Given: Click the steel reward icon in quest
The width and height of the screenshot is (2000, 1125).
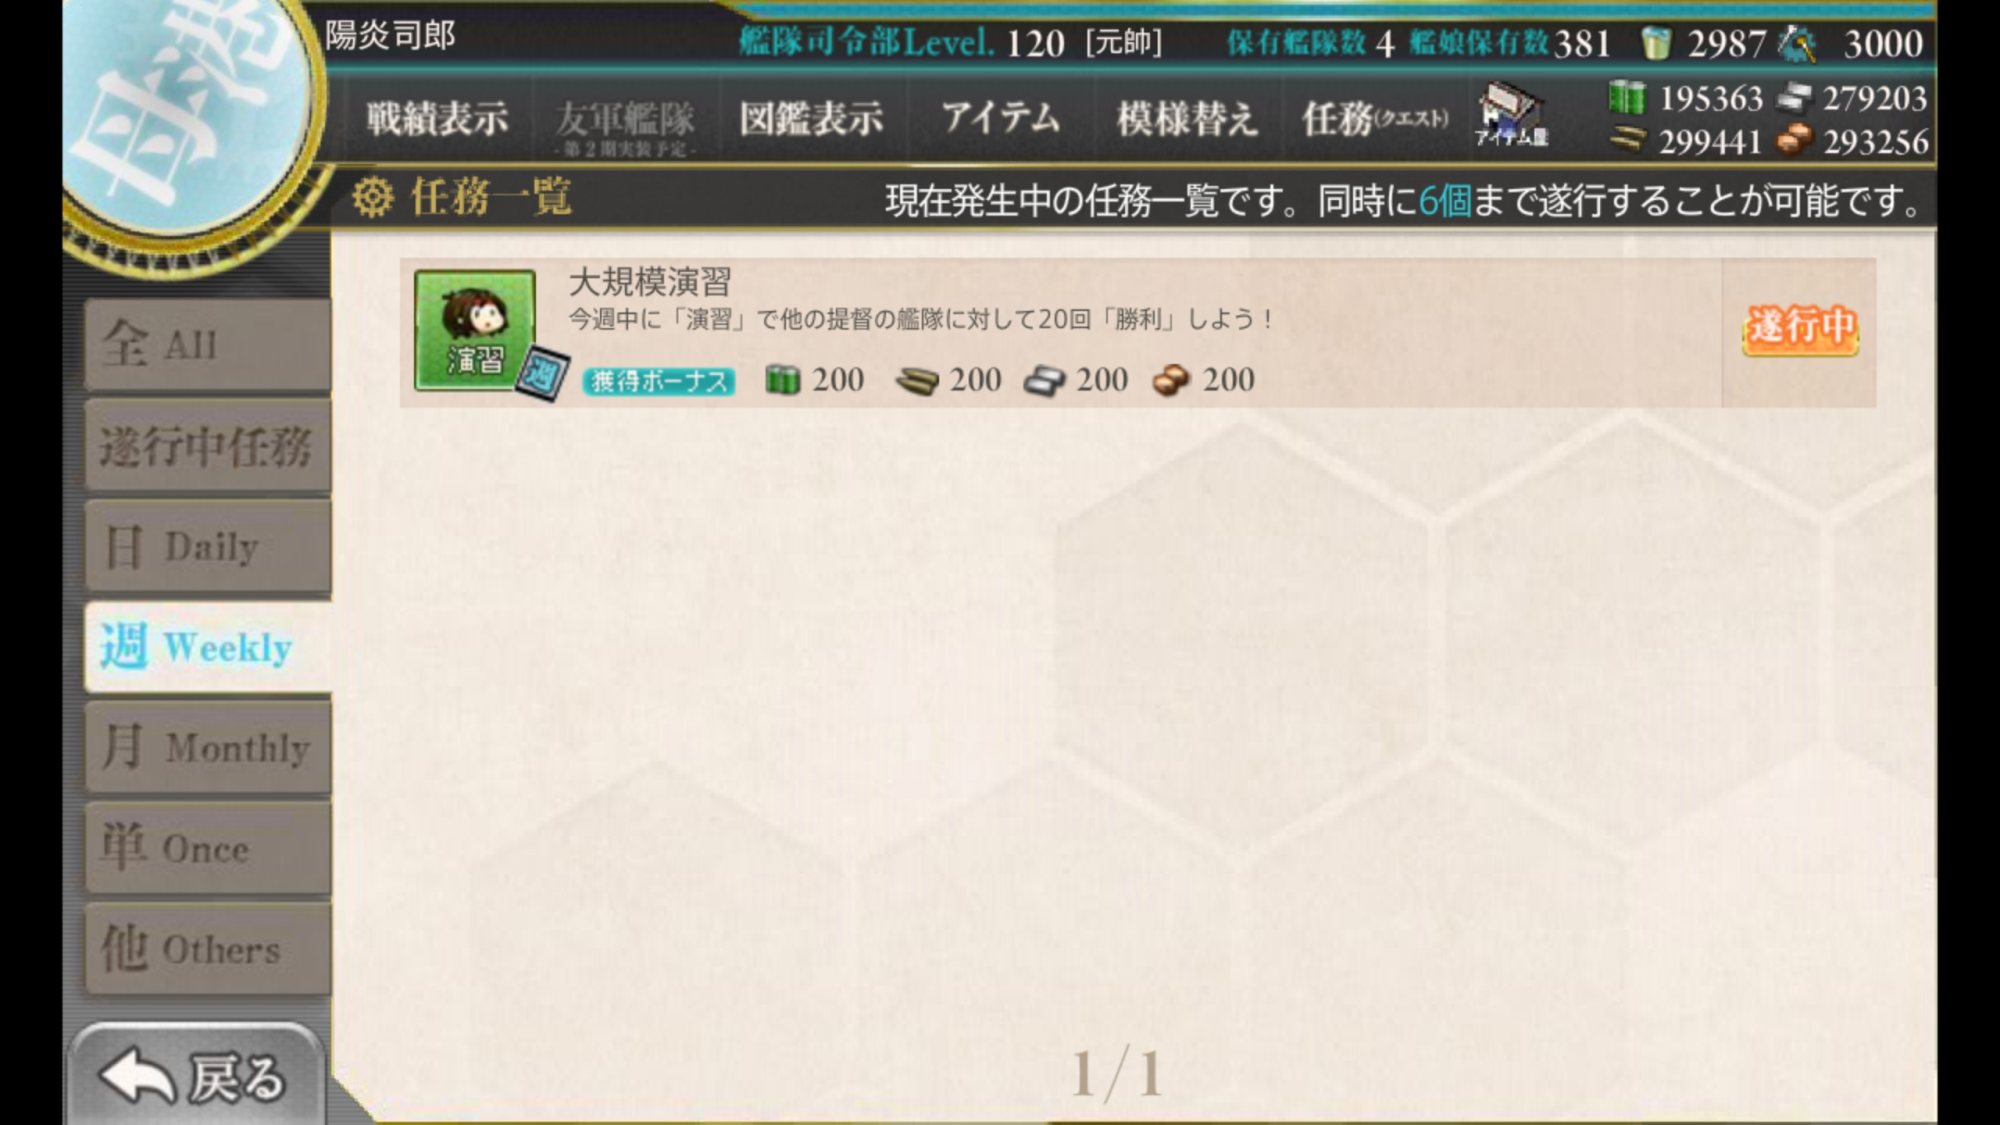Looking at the screenshot, I should [x=1046, y=380].
